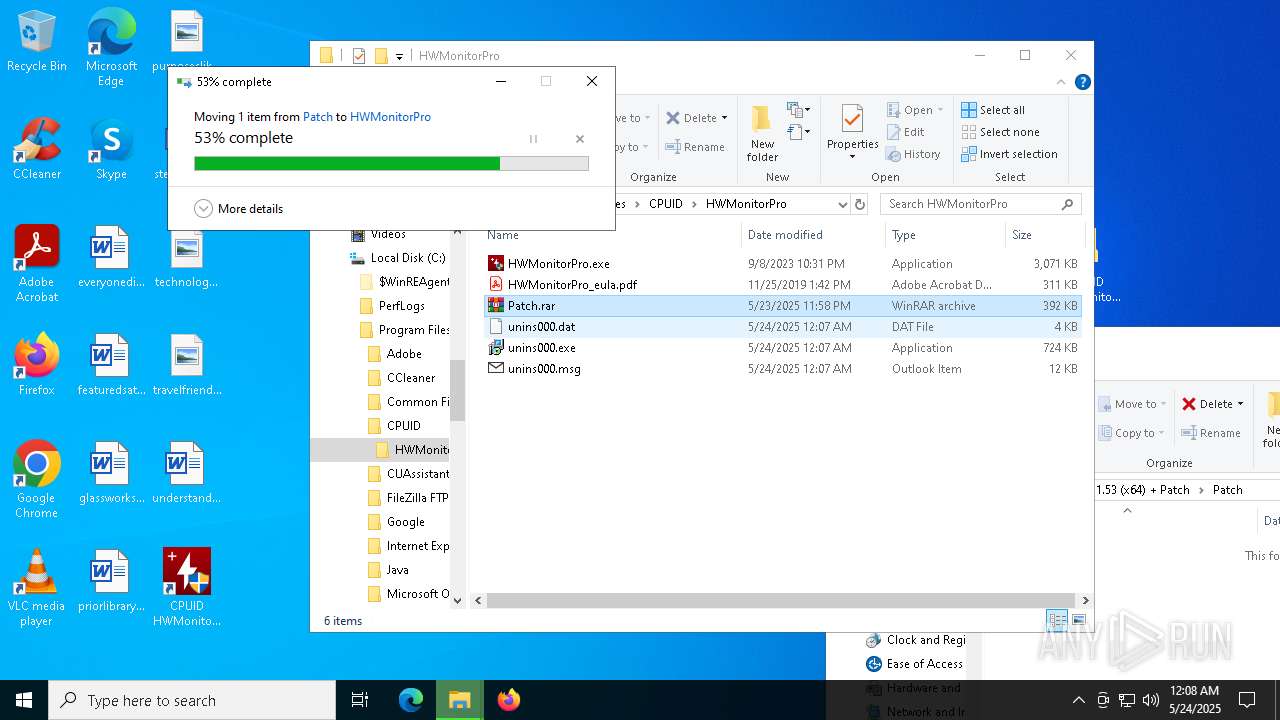Switch to large icons view layout

[1079, 621]
